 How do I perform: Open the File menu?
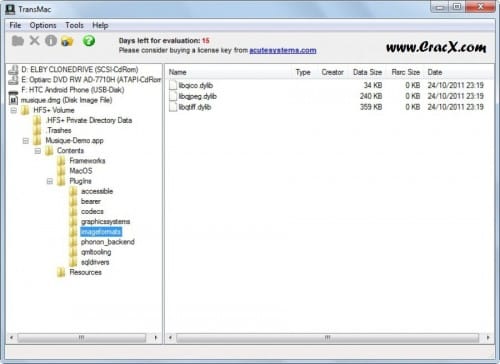point(15,25)
